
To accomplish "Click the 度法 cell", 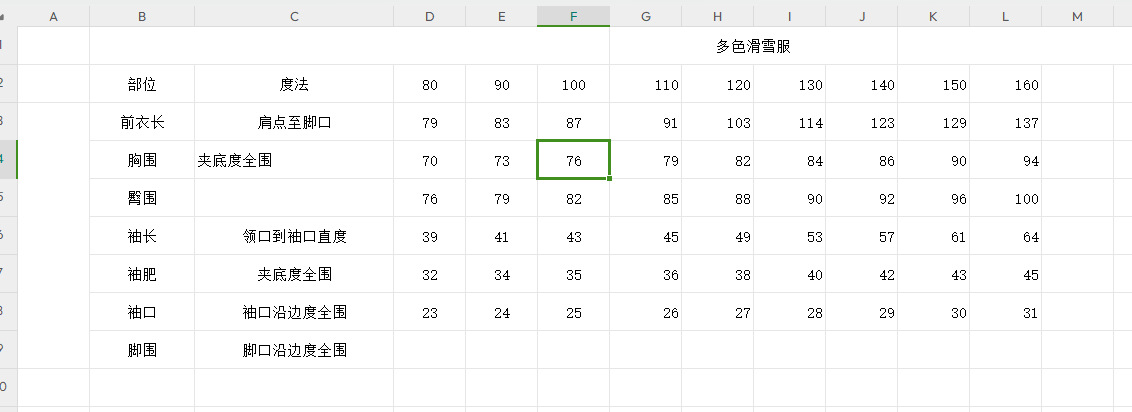I will point(294,85).
